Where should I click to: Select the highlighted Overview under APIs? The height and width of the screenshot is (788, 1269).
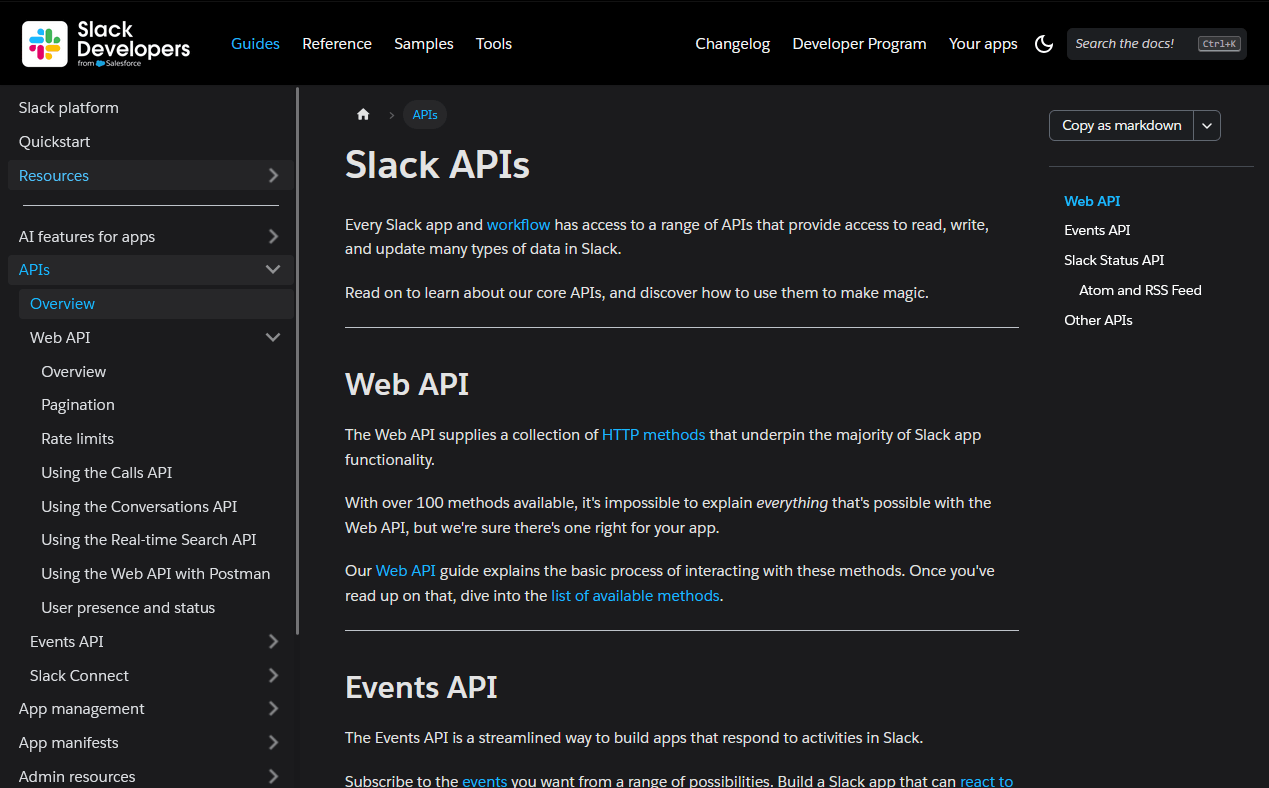point(156,304)
